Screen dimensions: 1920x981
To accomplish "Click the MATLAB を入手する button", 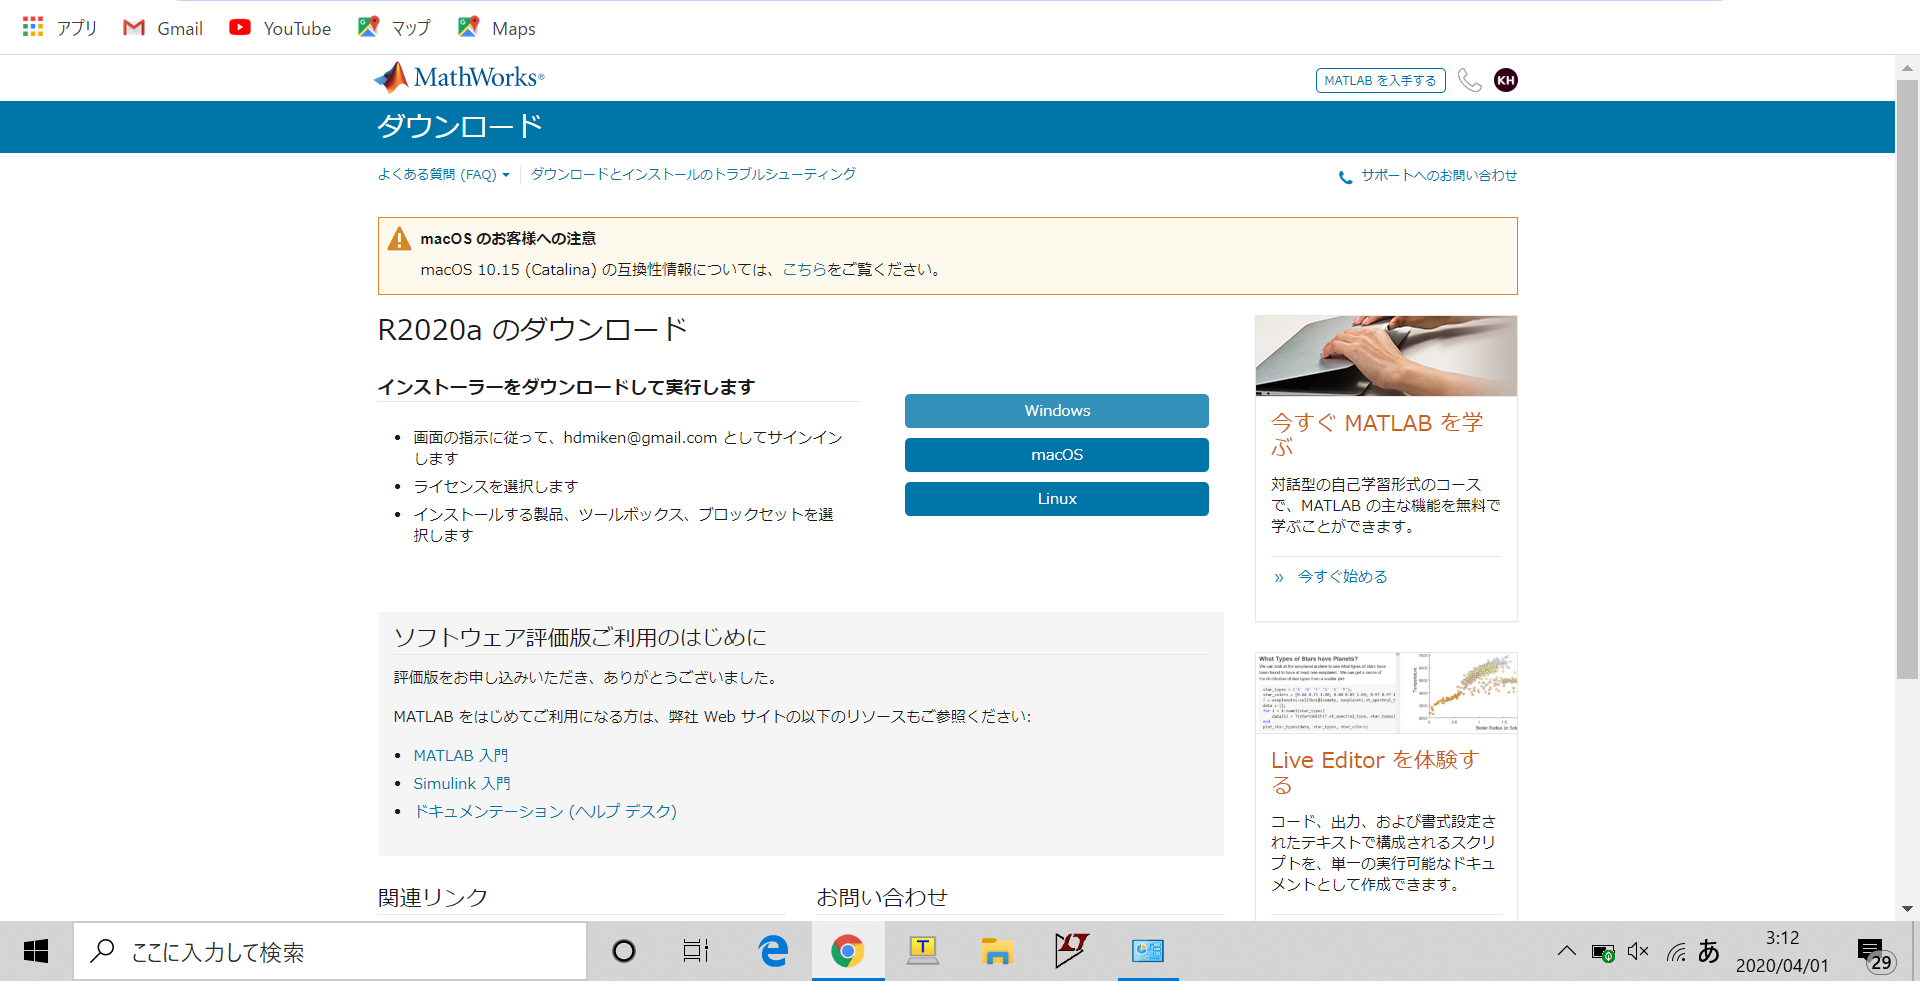I will coord(1380,80).
